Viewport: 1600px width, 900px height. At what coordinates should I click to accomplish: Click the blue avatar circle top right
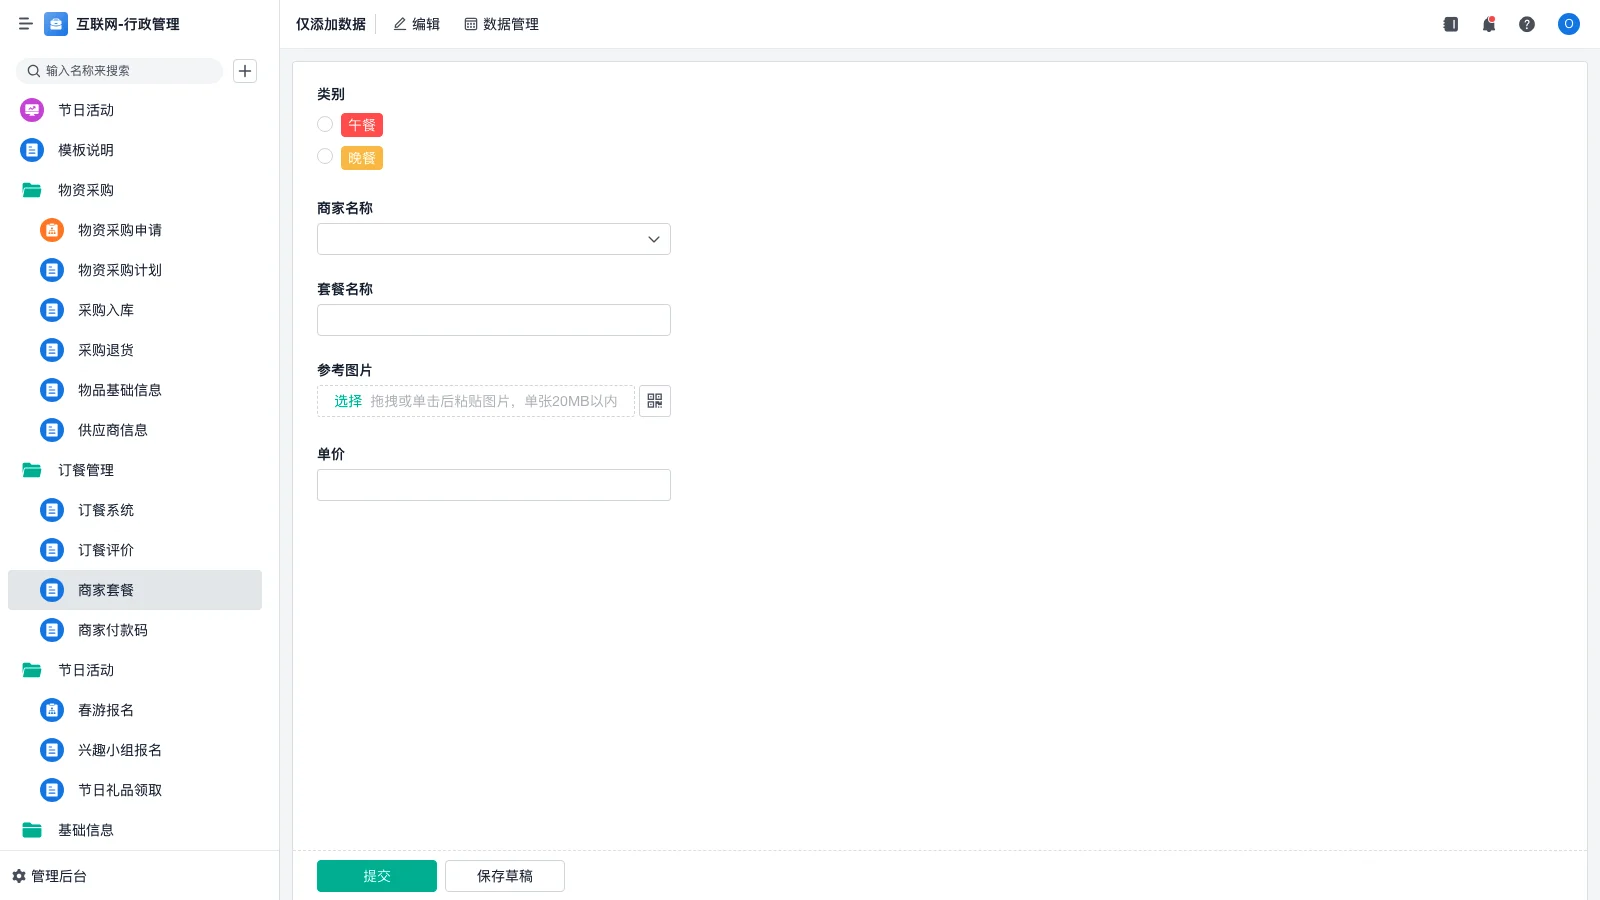pos(1568,24)
